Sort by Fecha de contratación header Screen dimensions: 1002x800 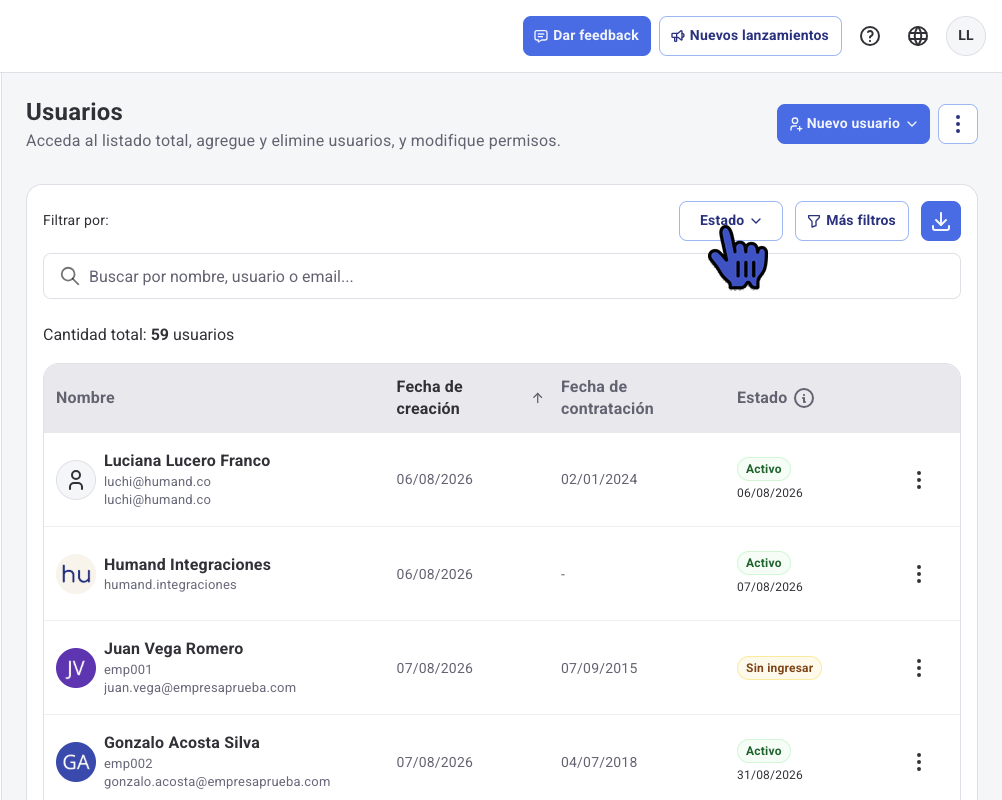pos(607,397)
